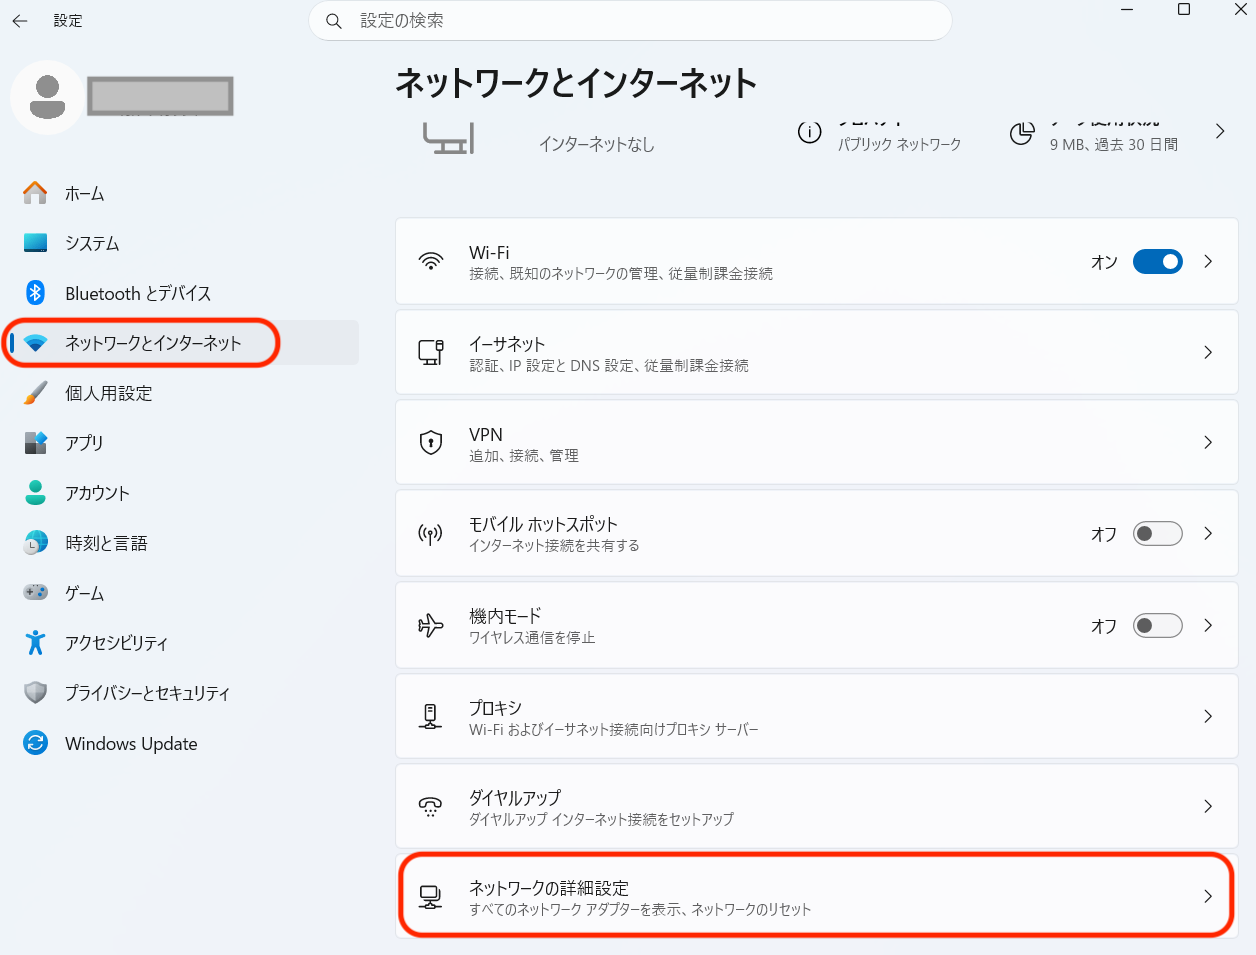1256x955 pixels.
Task: Click the user profile avatar
Action: (x=48, y=97)
